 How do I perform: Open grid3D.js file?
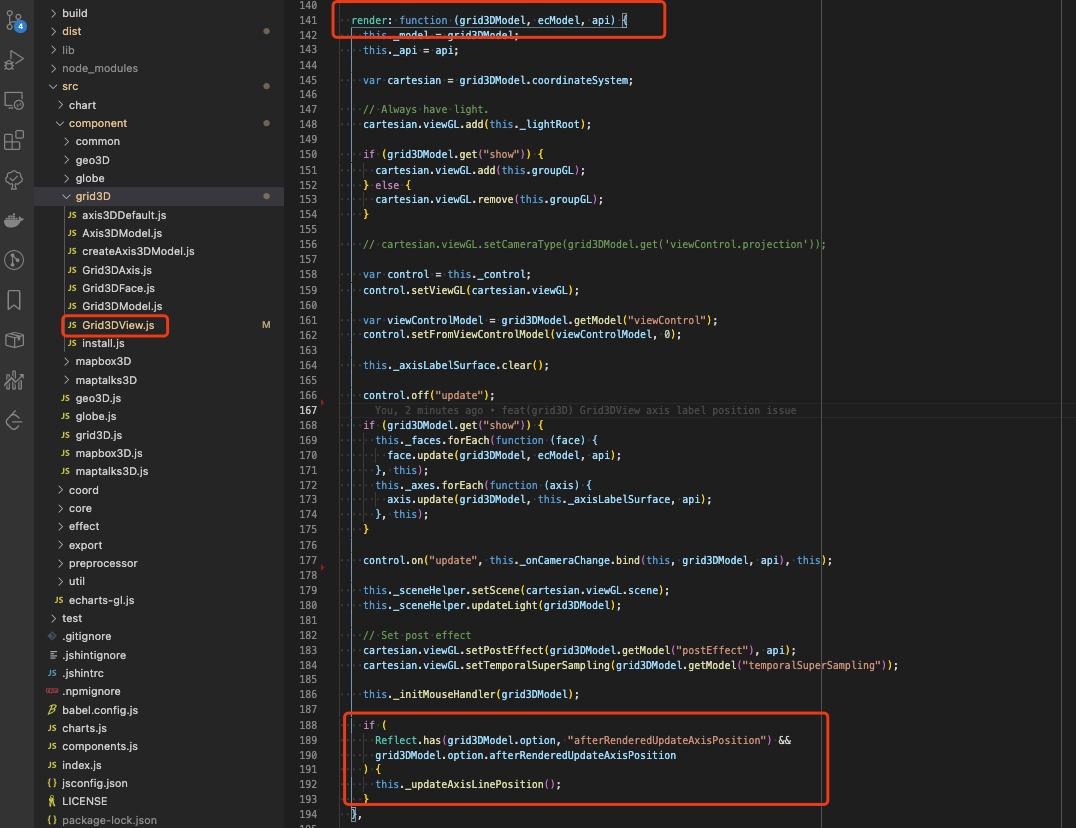(159, 435)
